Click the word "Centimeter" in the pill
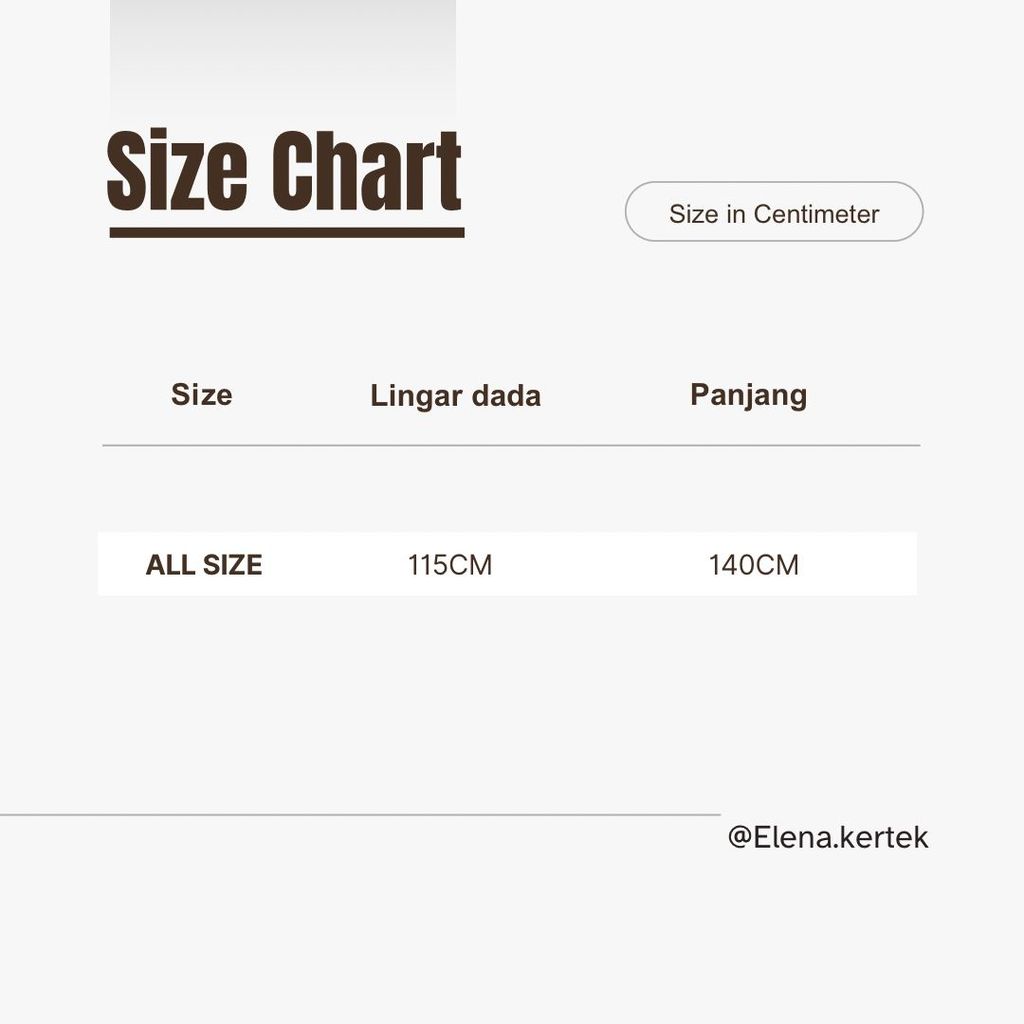Screen dimensions: 1024x1024 (x=816, y=214)
